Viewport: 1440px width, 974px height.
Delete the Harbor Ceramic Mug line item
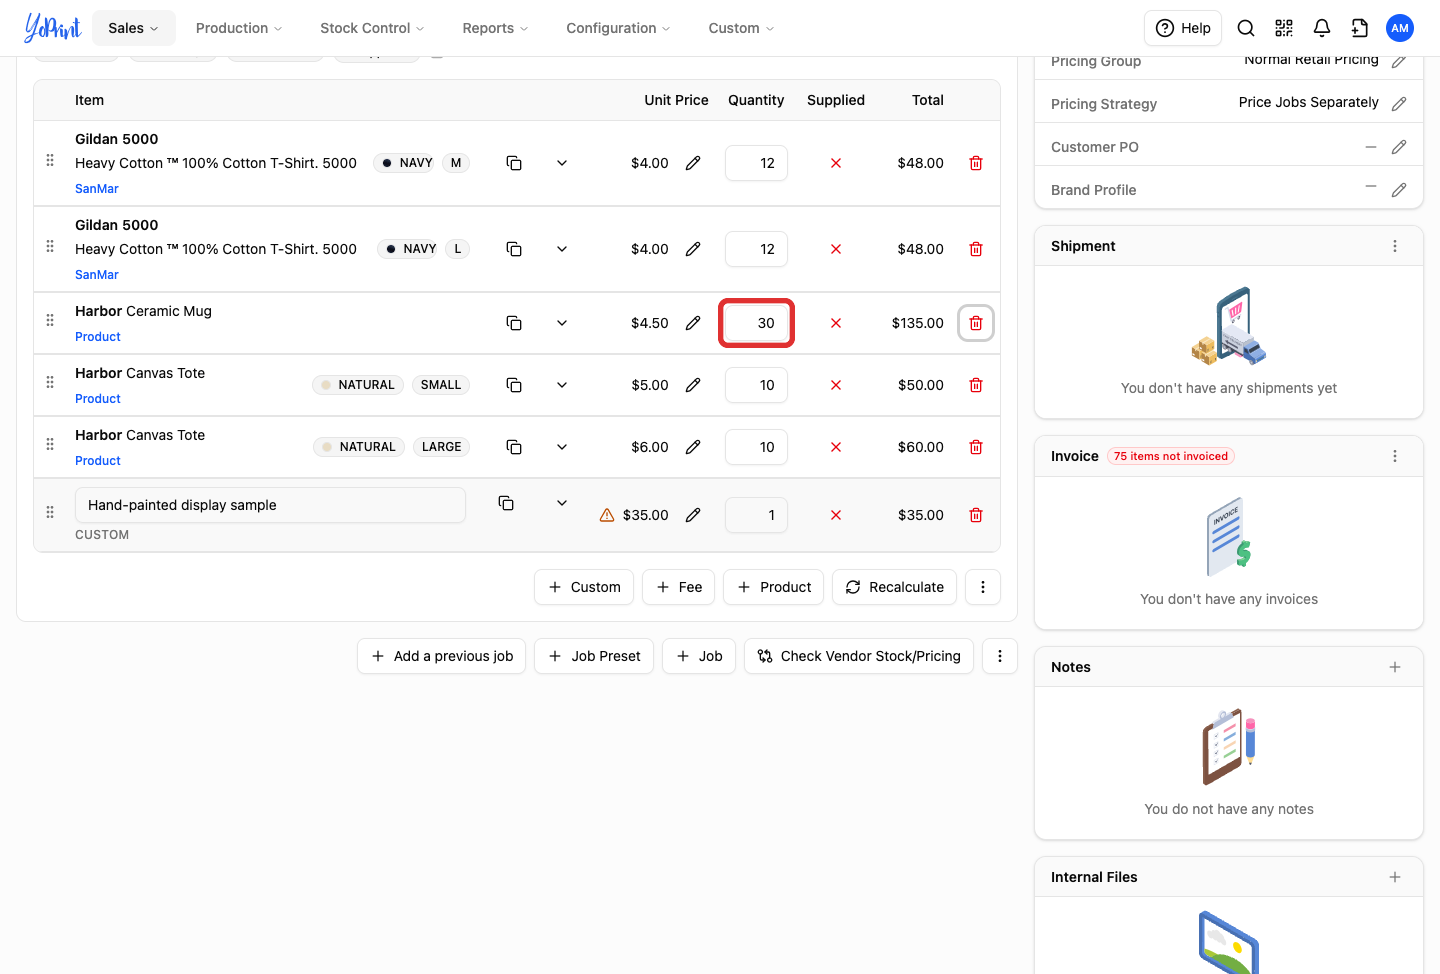976,323
